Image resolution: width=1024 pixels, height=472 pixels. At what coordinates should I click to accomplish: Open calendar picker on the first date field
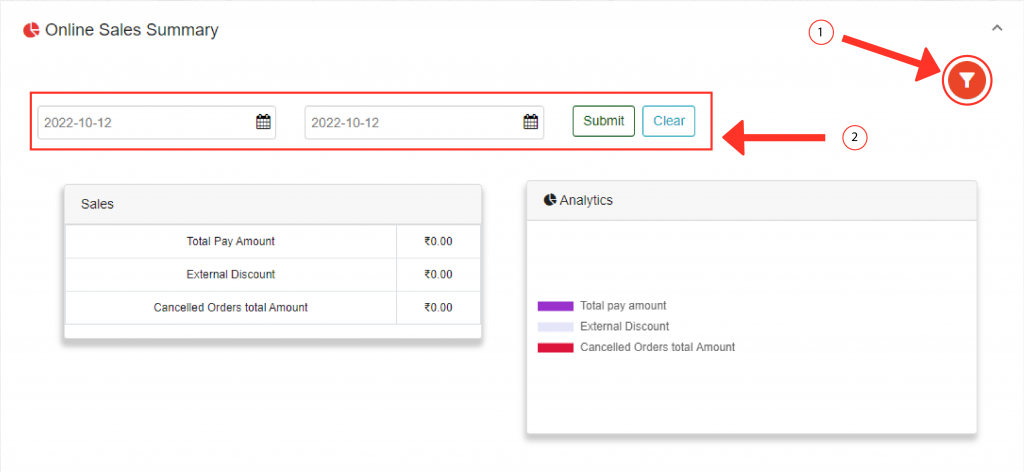[263, 122]
